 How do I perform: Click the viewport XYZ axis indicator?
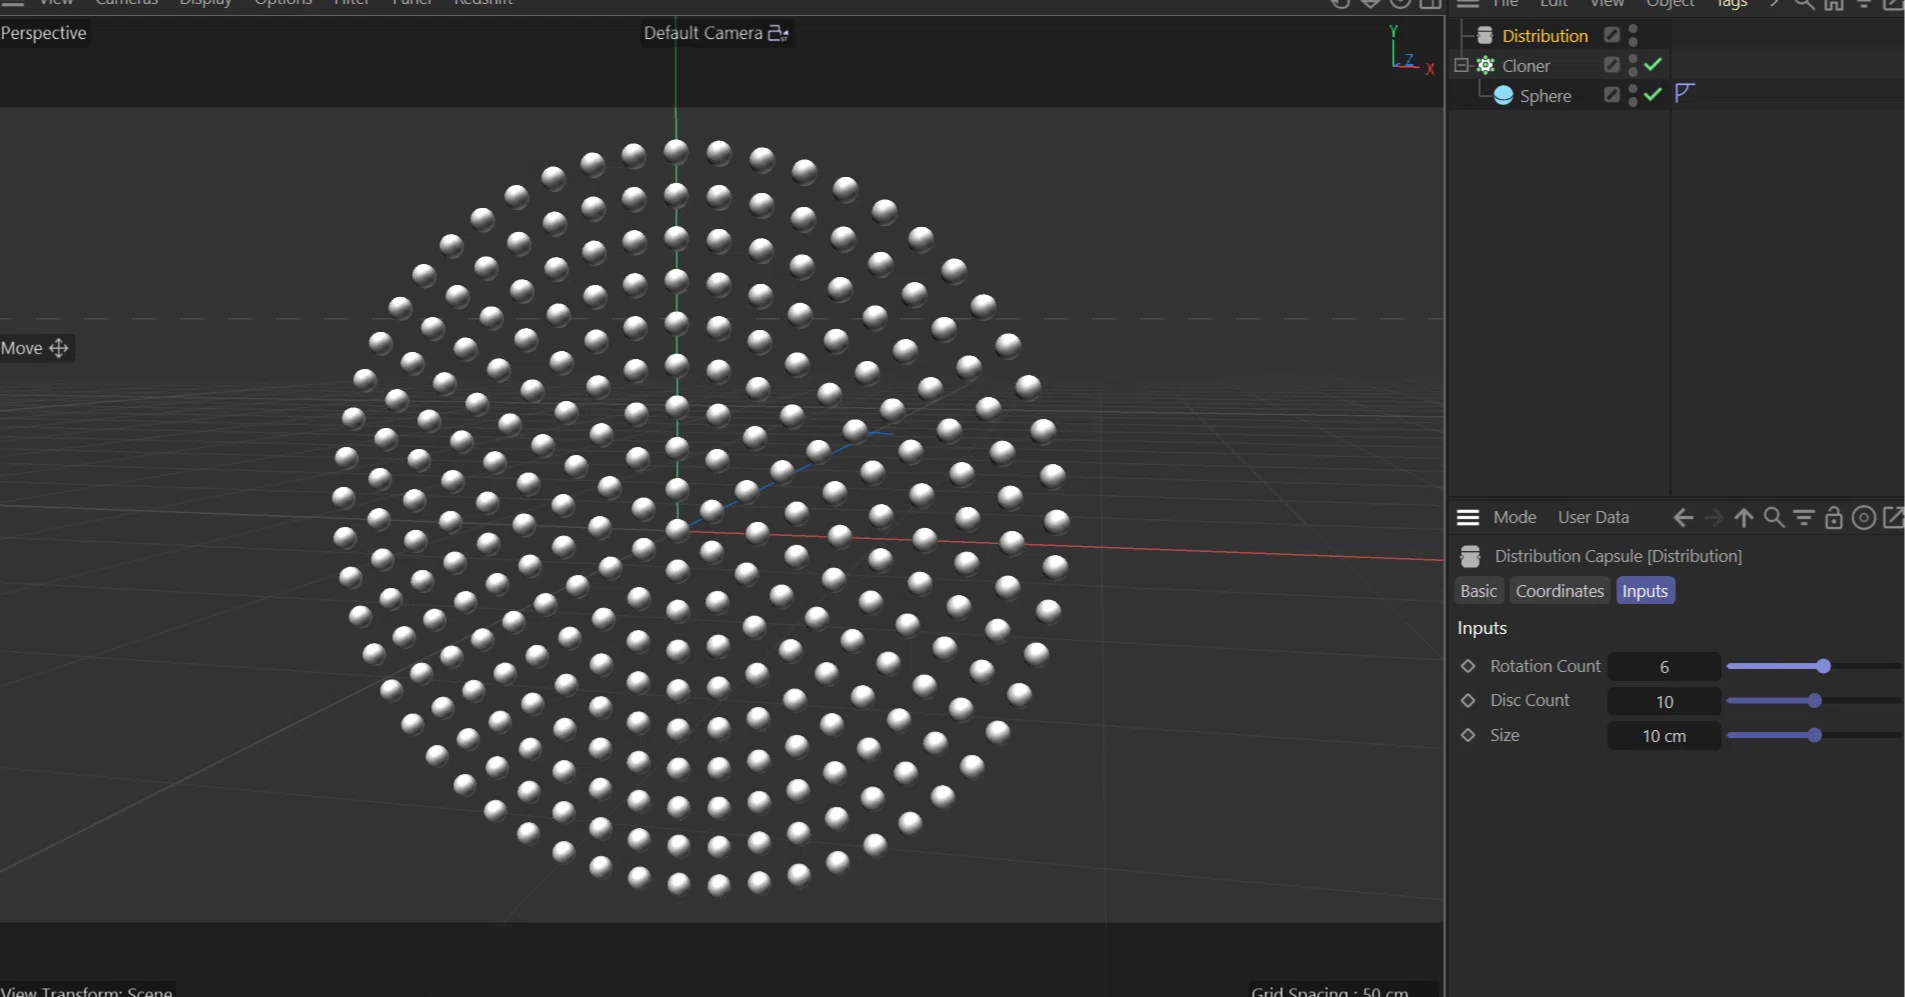(1412, 50)
